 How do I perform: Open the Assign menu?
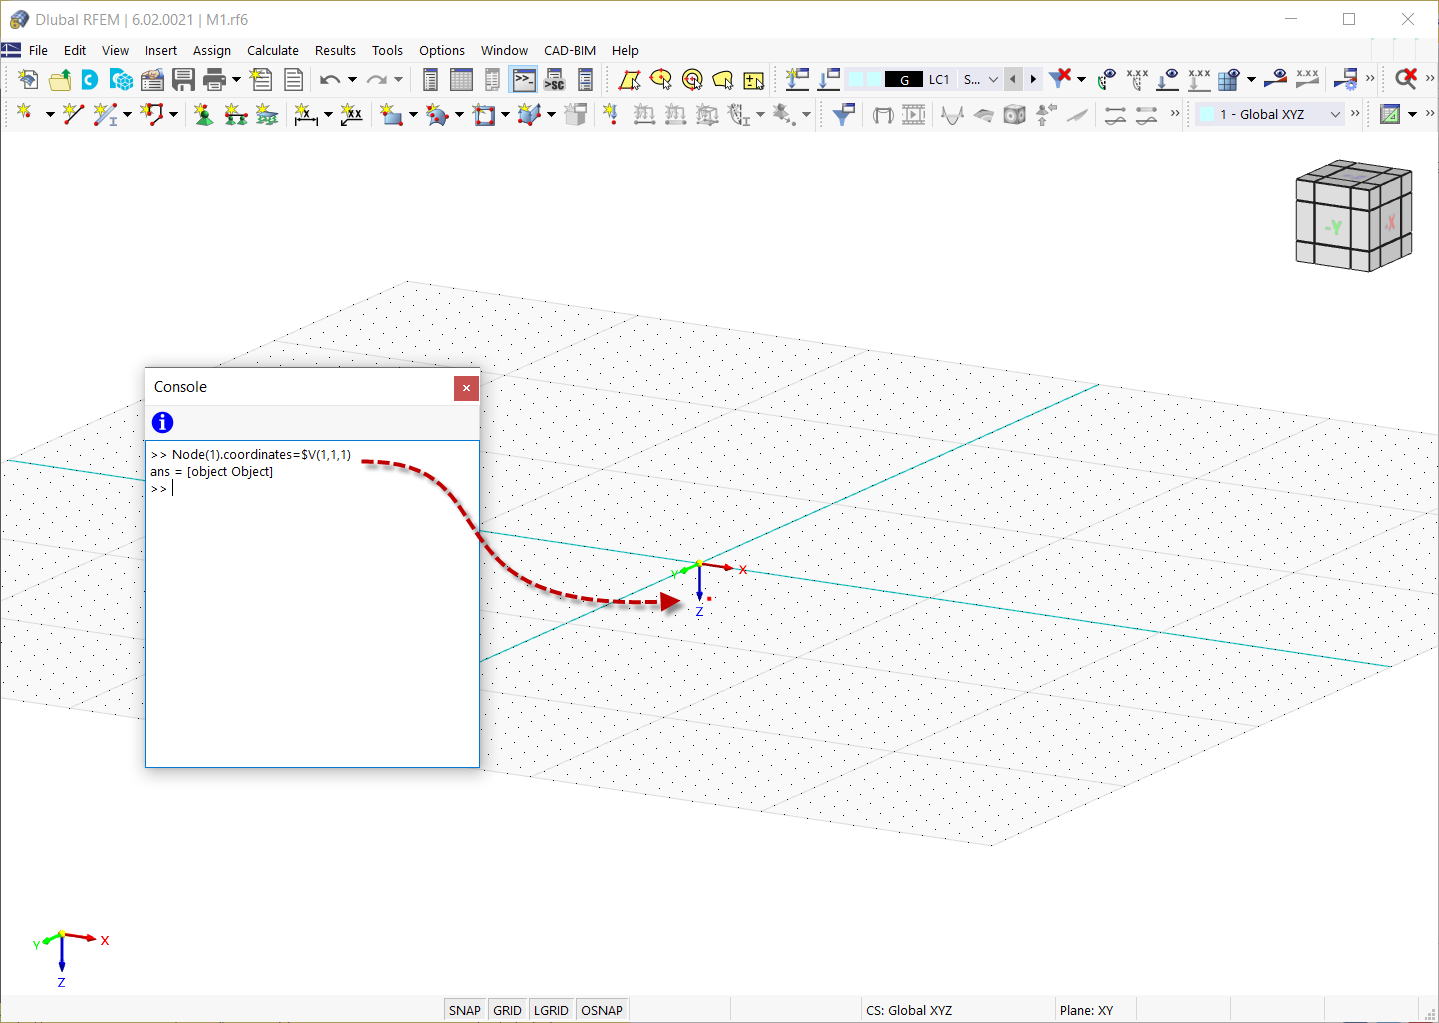[x=211, y=50]
